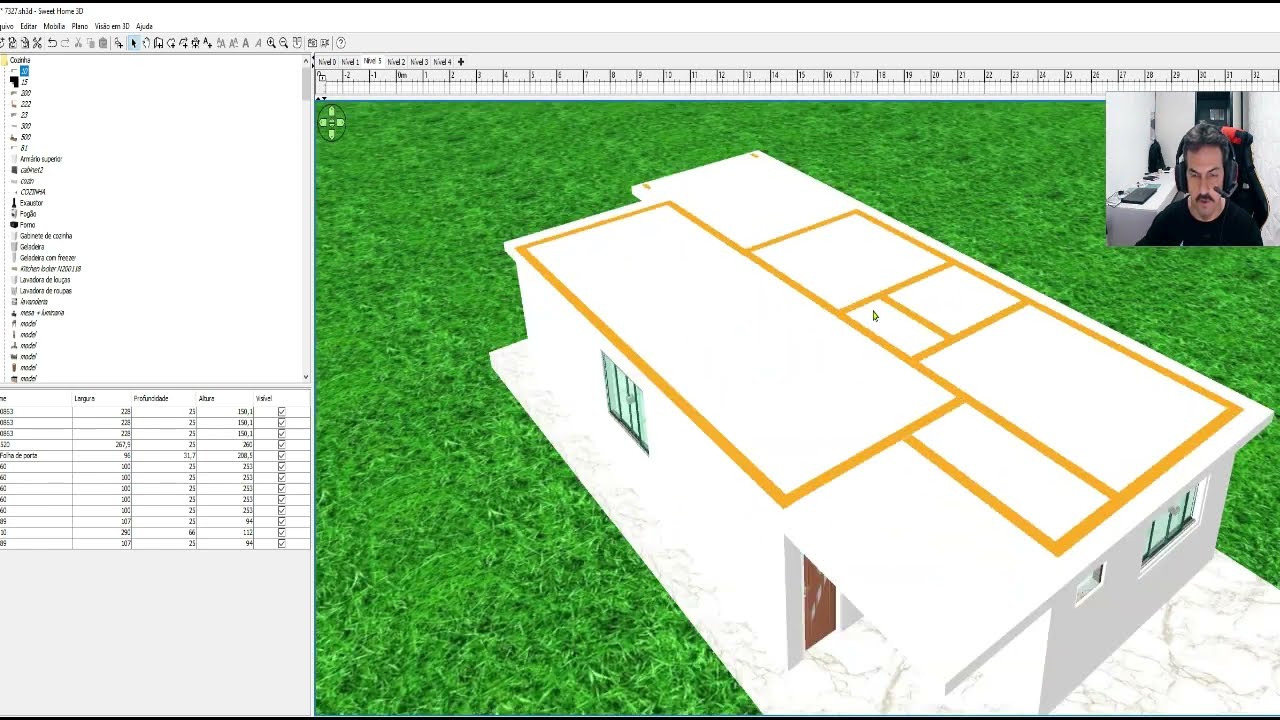Save the home using the toolbar Save icon
Viewport: 1280px width, 720px height.
(25, 43)
